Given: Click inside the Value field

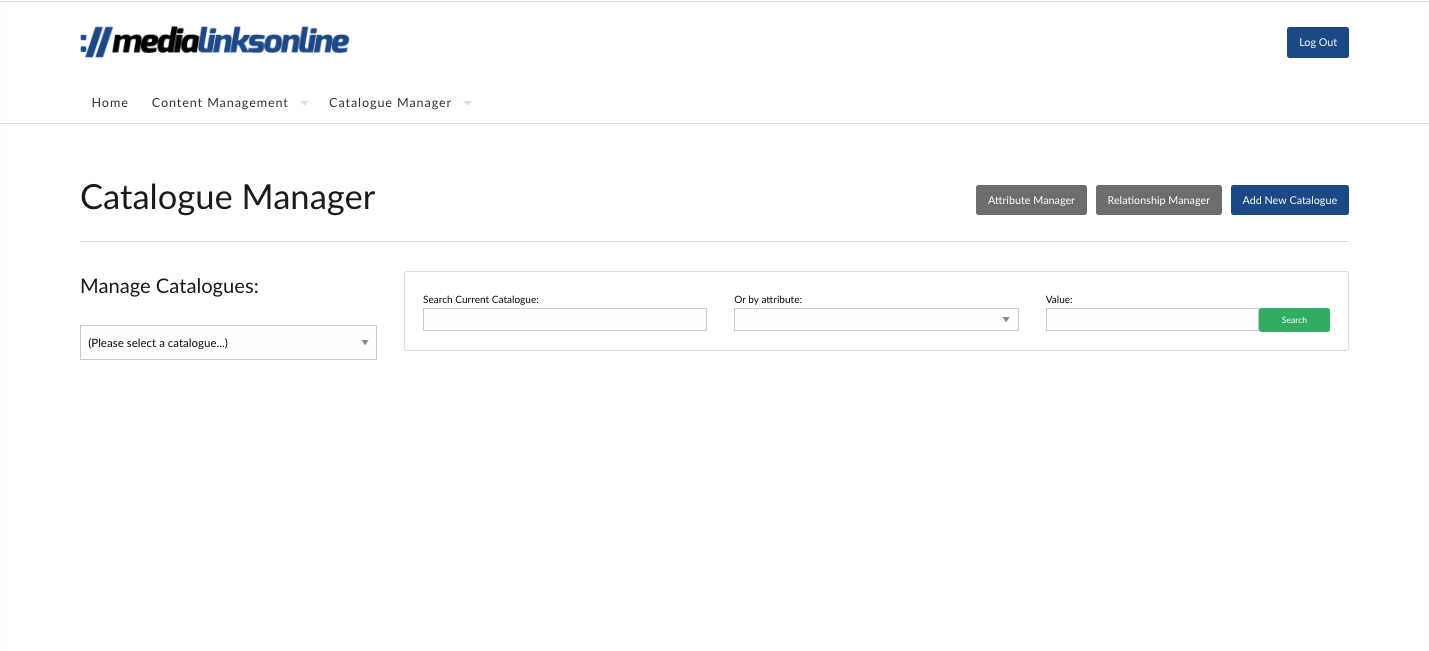Looking at the screenshot, I should (x=1151, y=319).
